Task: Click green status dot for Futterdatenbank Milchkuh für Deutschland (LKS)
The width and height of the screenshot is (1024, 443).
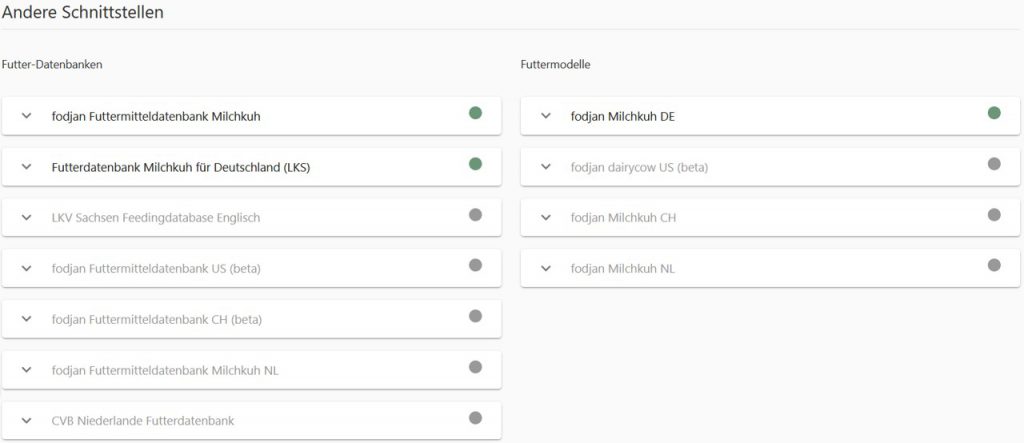Action: pyautogui.click(x=475, y=164)
